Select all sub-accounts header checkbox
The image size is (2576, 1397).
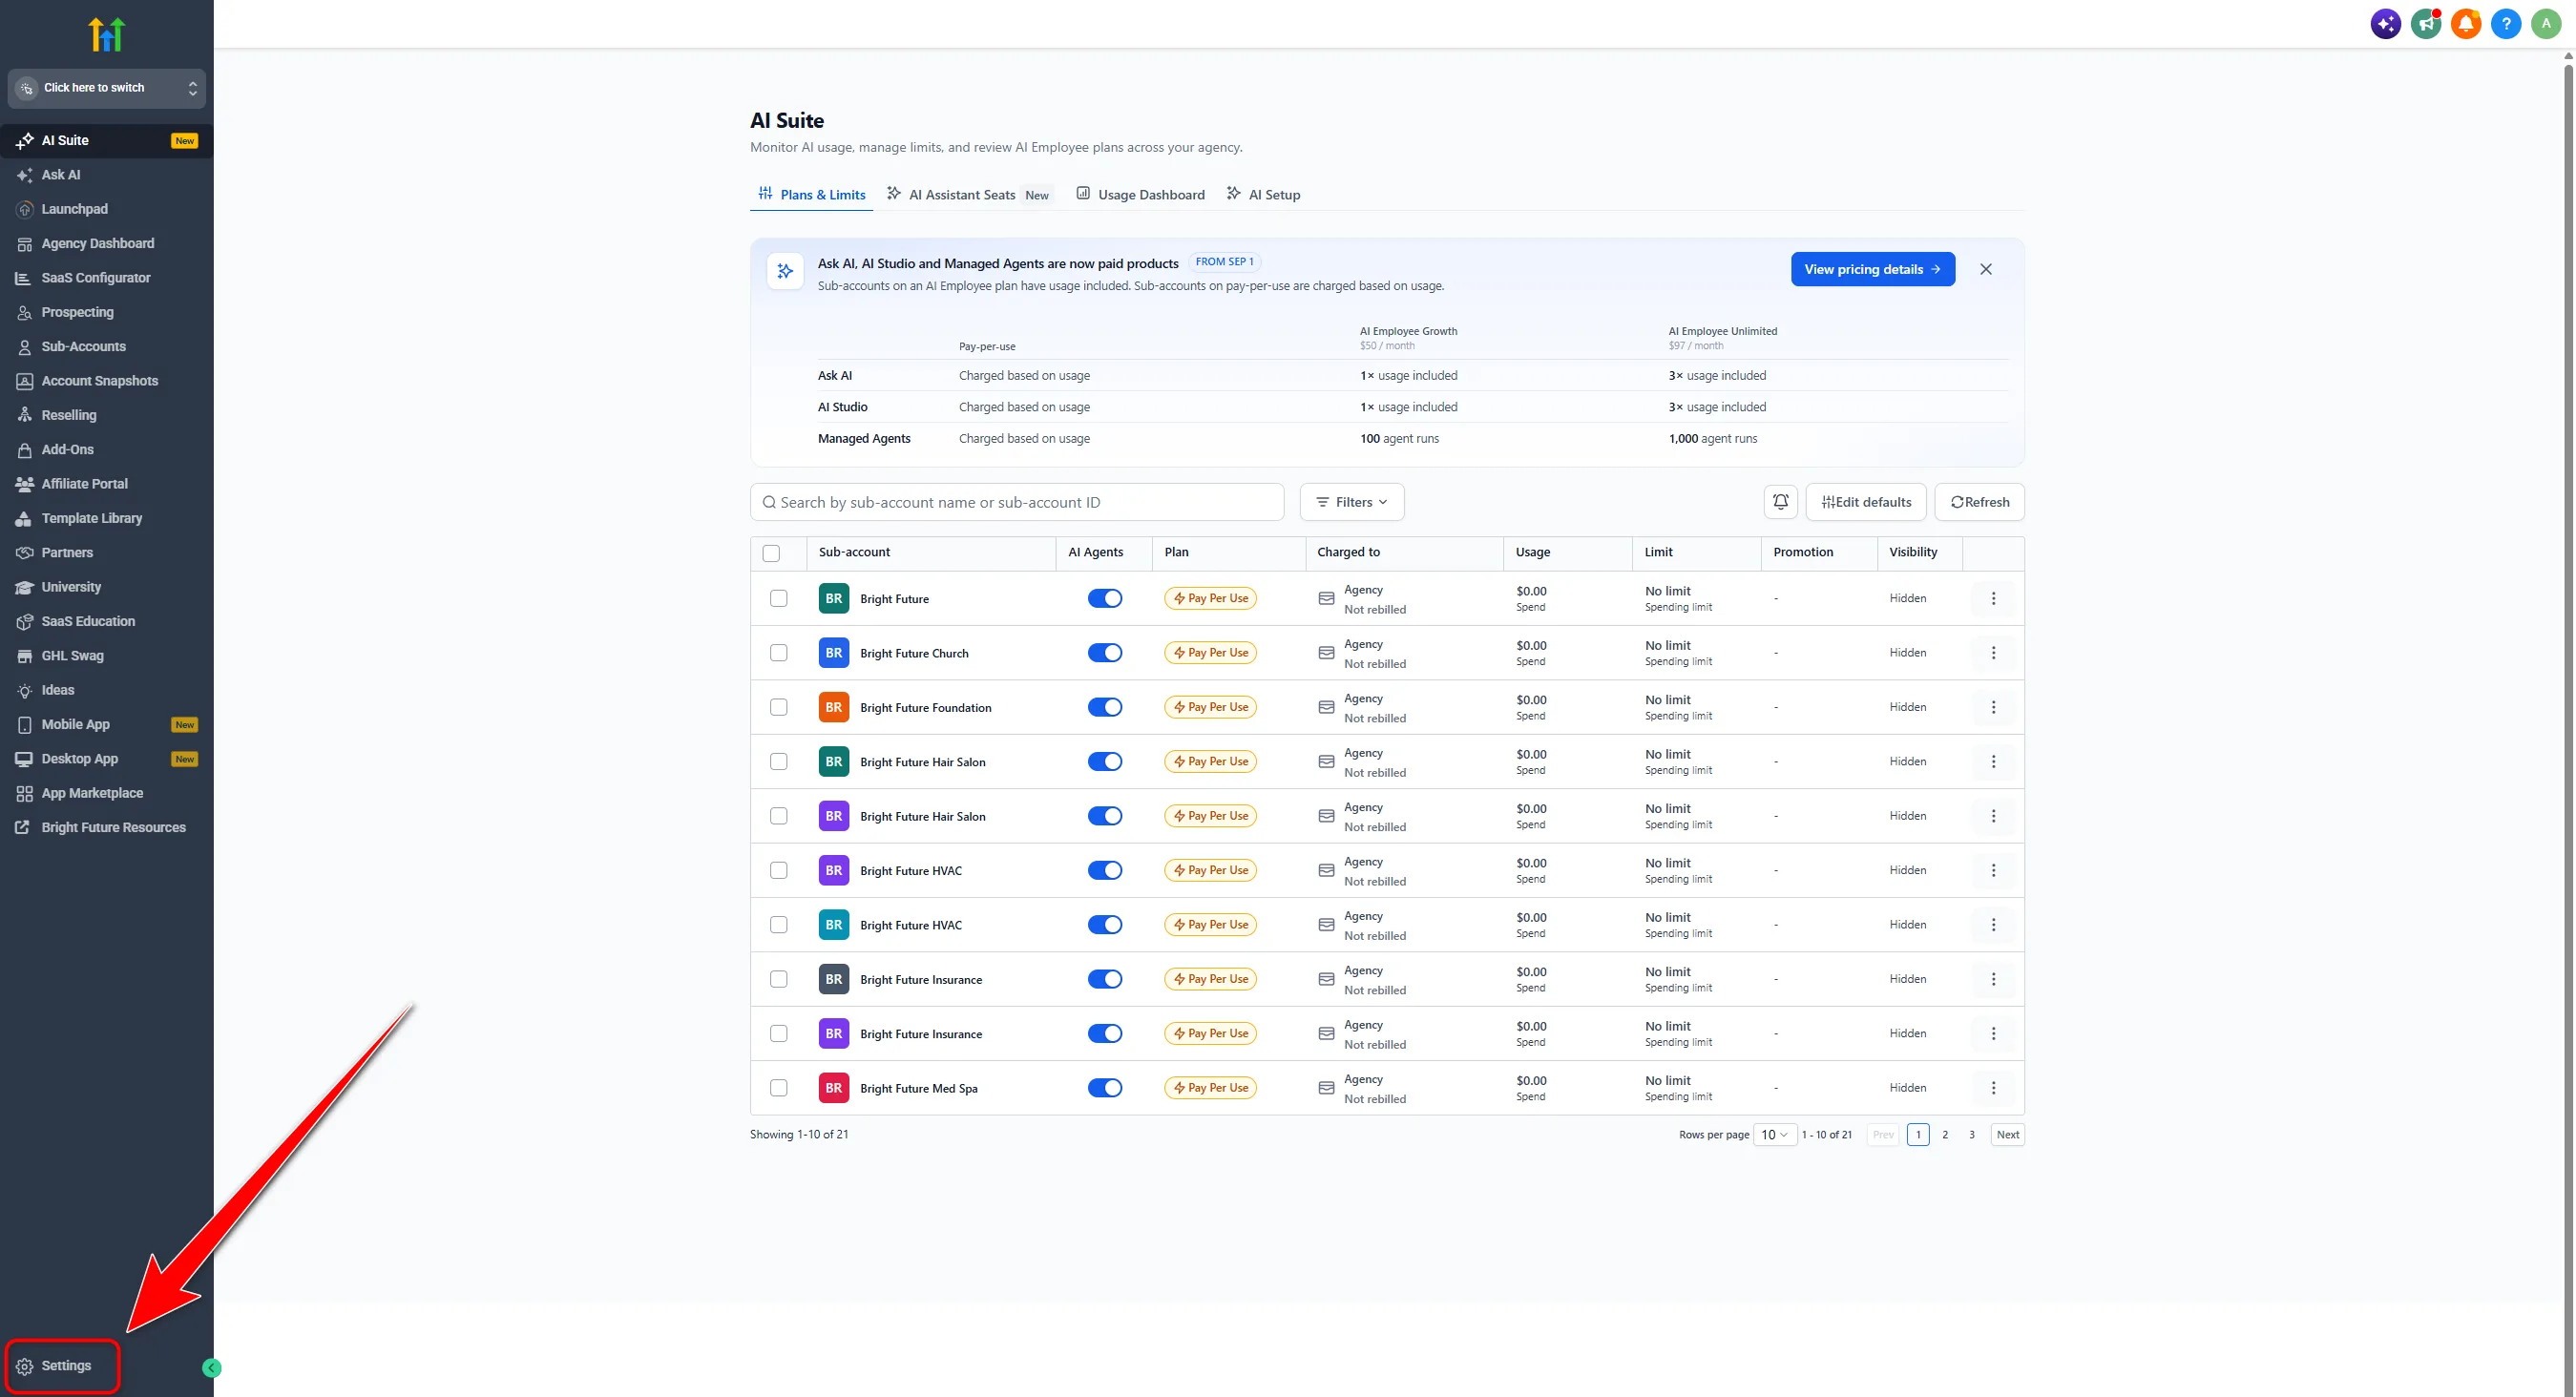click(x=771, y=553)
